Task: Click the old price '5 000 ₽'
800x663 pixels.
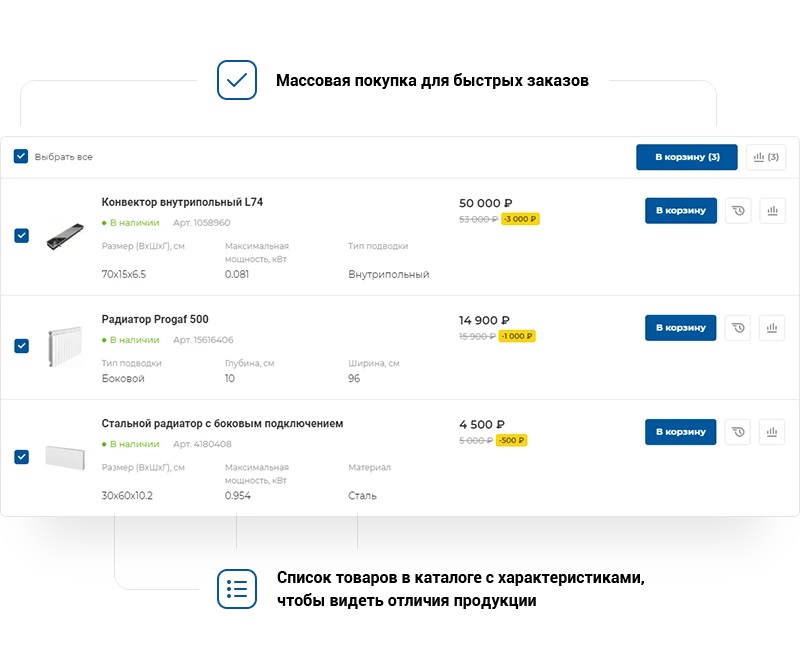Action: [476, 440]
